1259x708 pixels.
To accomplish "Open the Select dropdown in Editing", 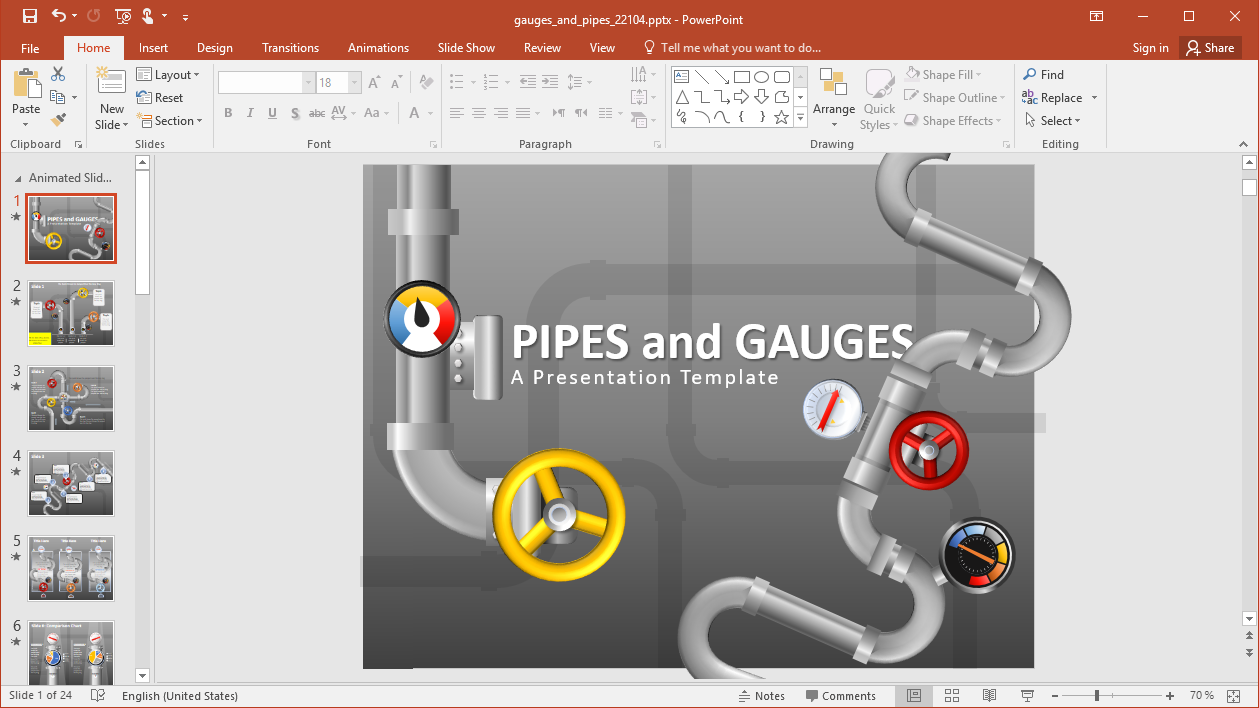I will pyautogui.click(x=1053, y=121).
